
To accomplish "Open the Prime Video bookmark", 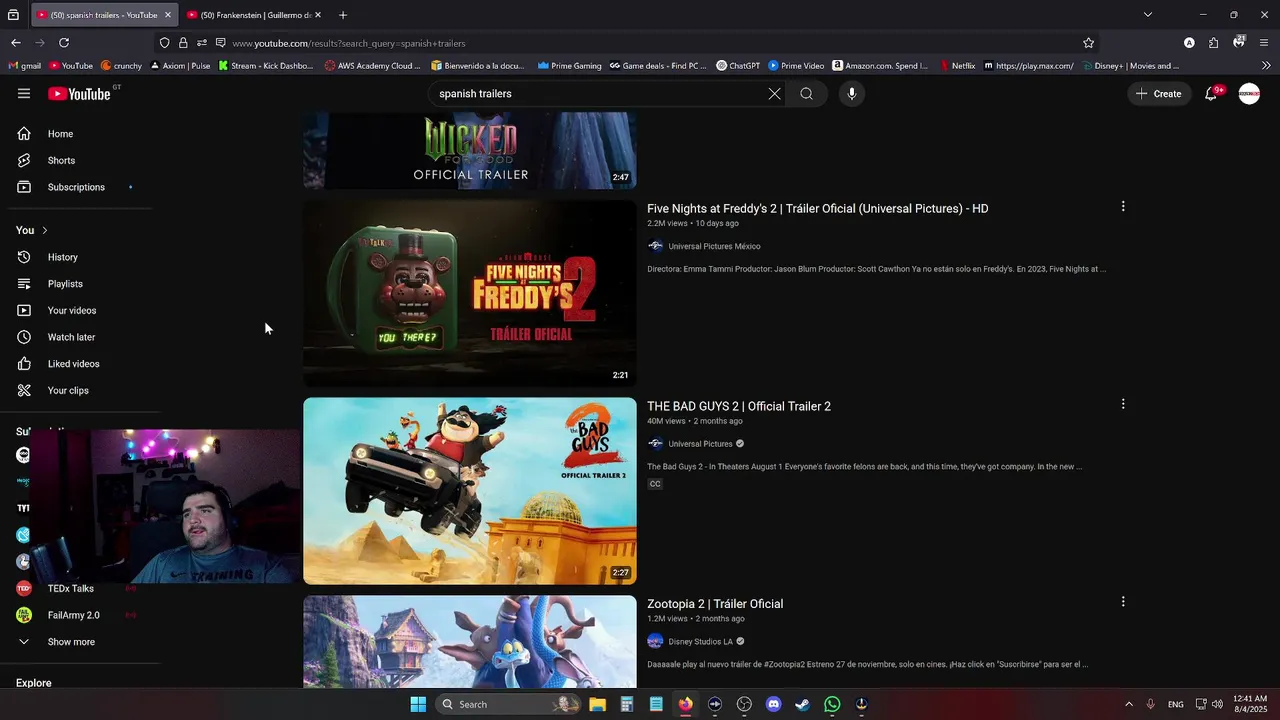I will pyautogui.click(x=796, y=66).
